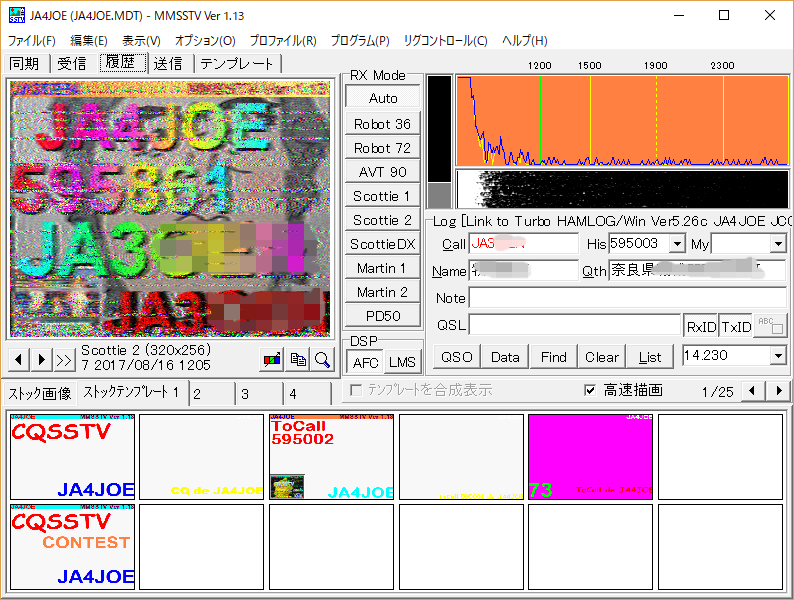Switch to ストック画像 tab
This screenshot has width=794, height=600.
[x=39, y=393]
